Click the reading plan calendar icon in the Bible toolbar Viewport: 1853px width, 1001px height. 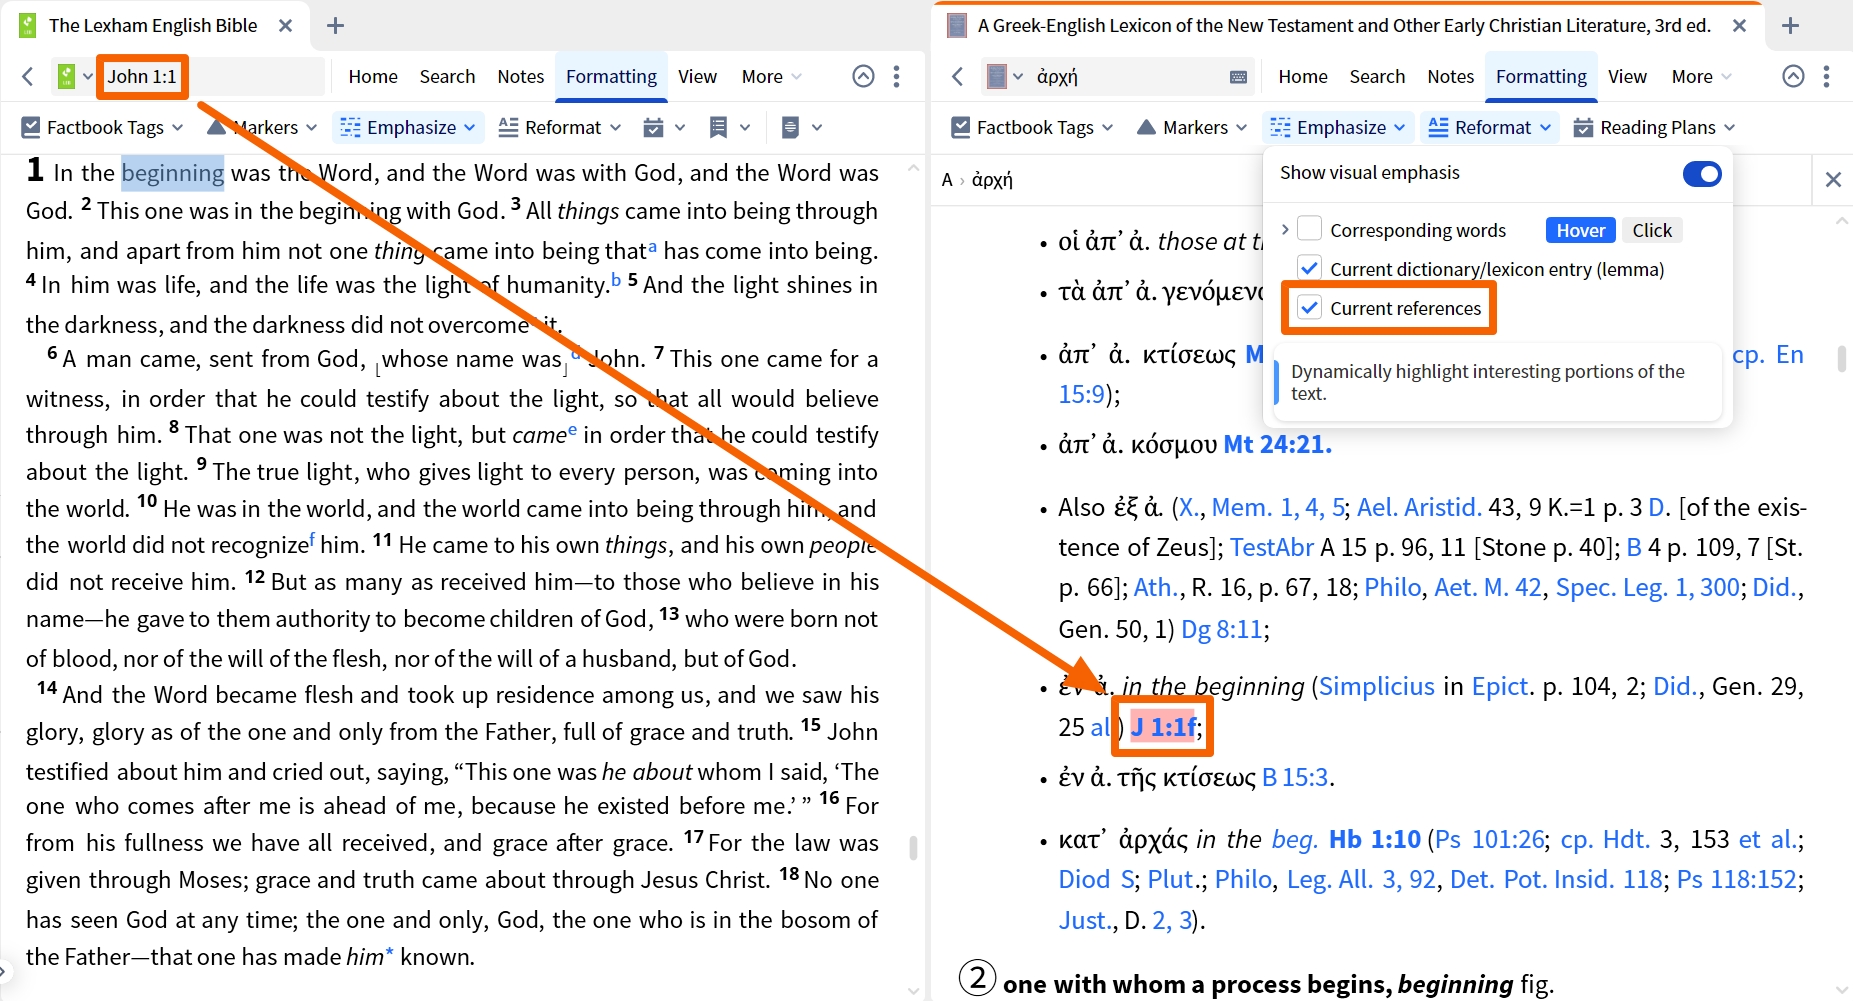point(654,128)
